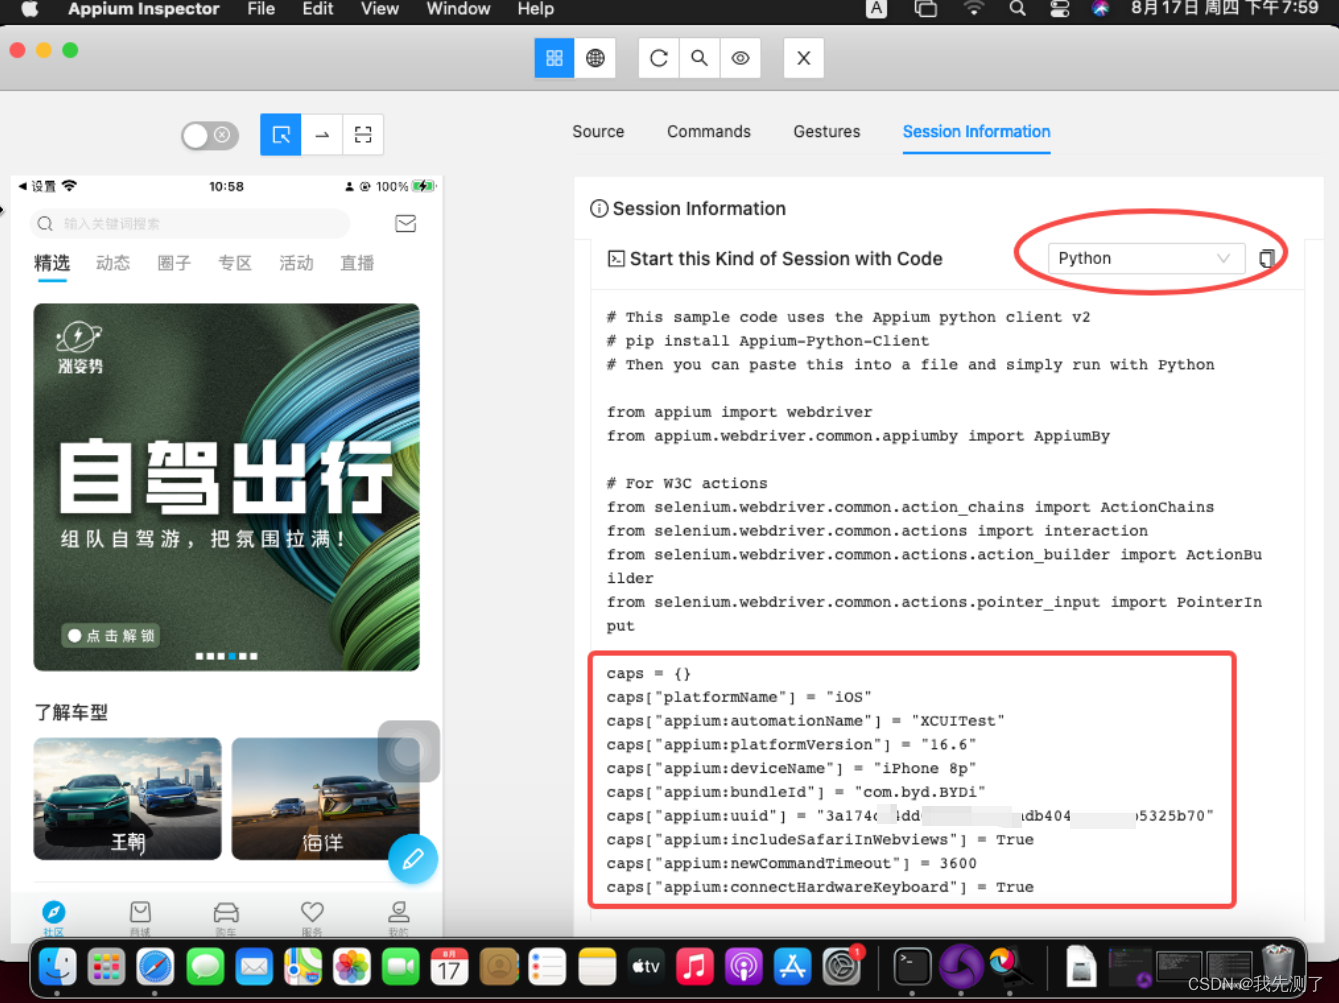This screenshot has height=1003, width=1339.
Task: Click the newCommandTimeout 3600 line
Action: click(791, 863)
